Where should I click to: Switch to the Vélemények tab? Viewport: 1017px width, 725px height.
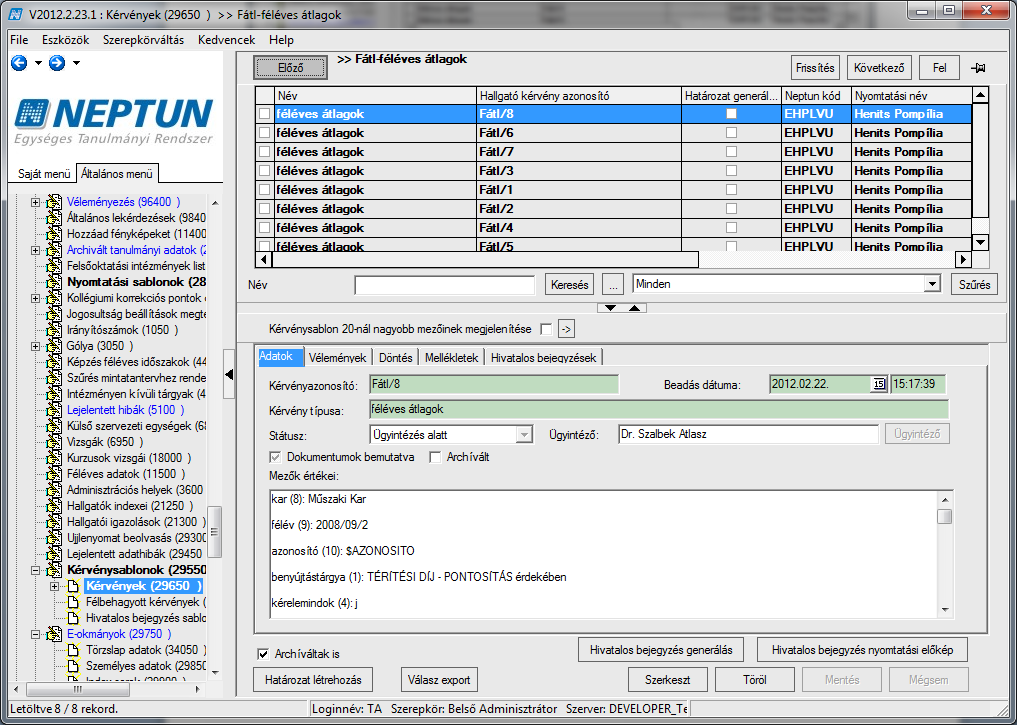coord(337,357)
